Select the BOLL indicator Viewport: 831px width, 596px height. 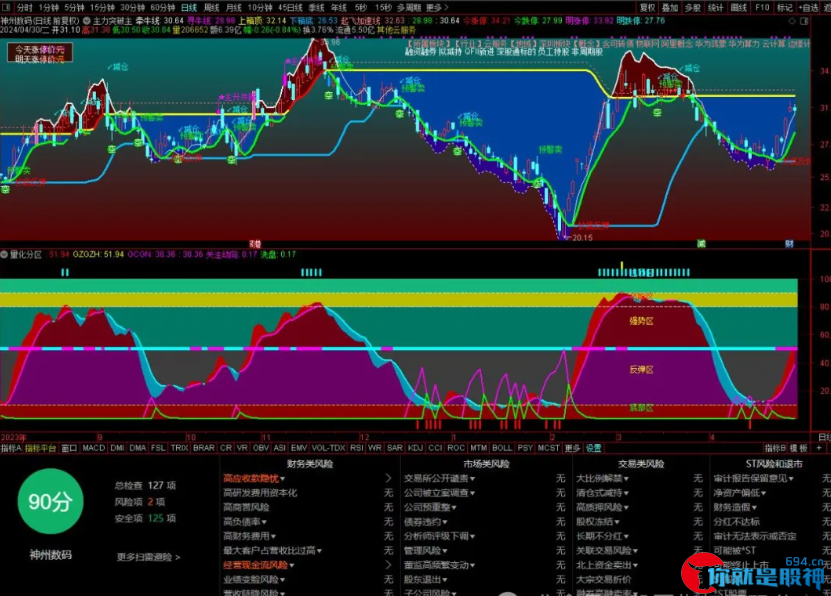[x=502, y=448]
